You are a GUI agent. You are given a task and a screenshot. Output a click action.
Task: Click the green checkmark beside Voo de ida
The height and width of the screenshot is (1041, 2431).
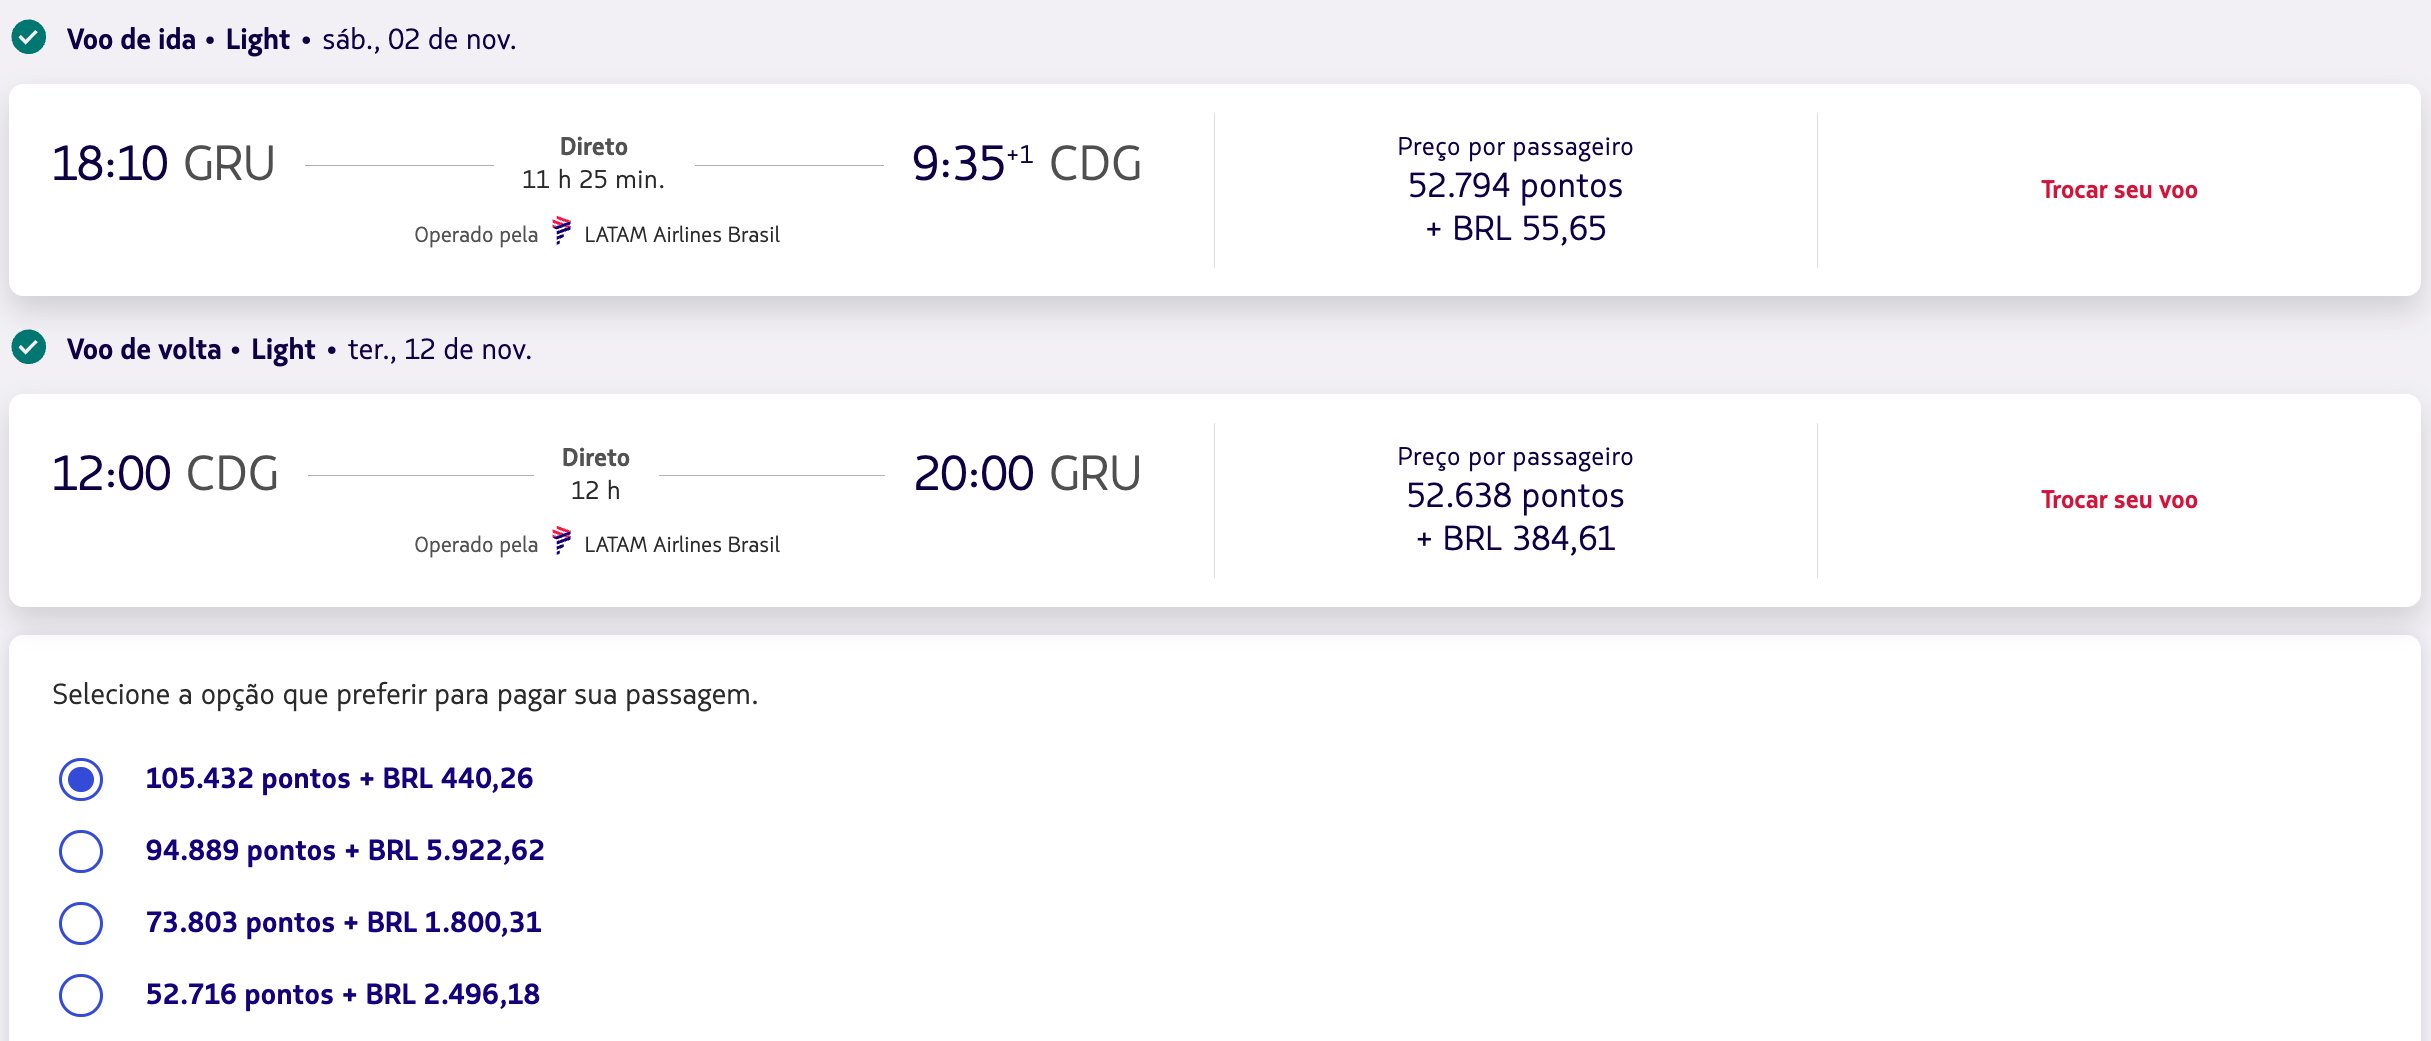tap(29, 38)
